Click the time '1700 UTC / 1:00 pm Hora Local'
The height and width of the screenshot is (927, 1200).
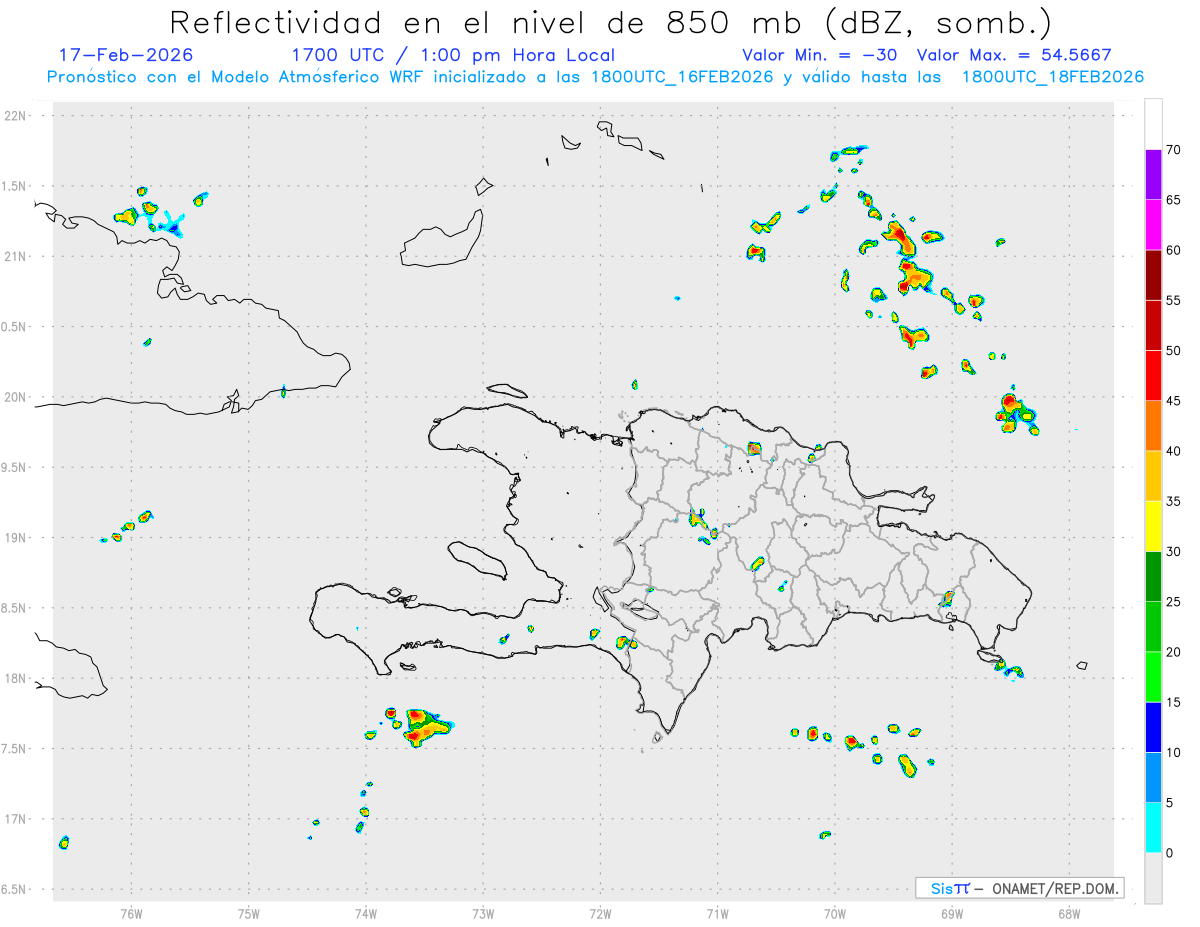point(453,55)
